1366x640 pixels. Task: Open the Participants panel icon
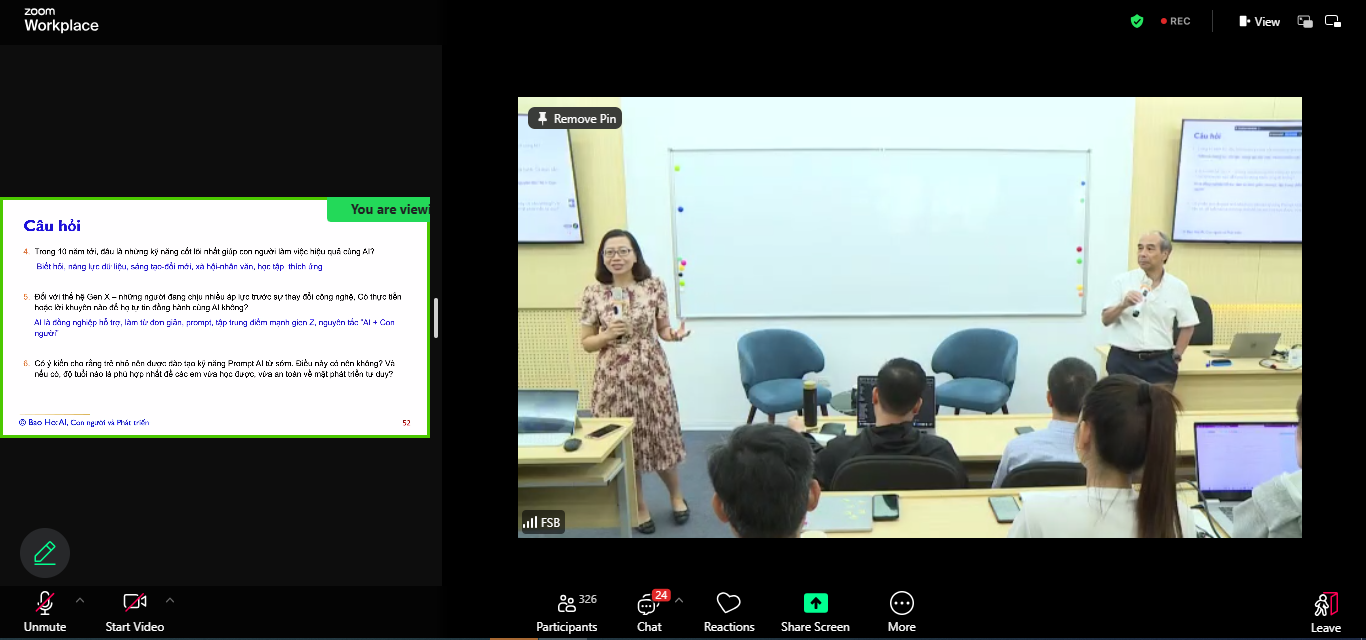(566, 604)
